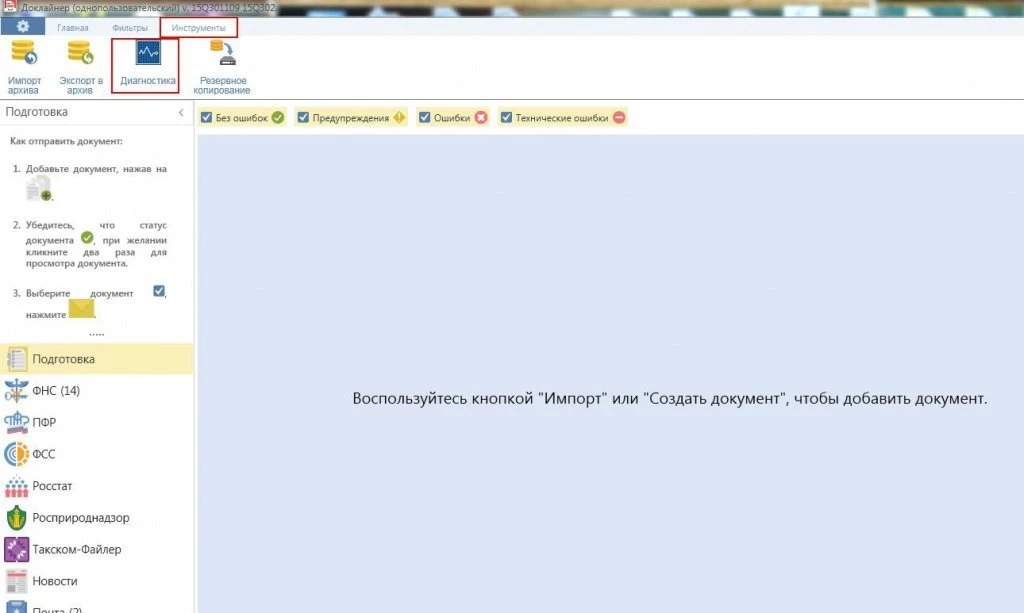
Task: Toggle the Предупреждения checkbox
Action: click(x=303, y=118)
